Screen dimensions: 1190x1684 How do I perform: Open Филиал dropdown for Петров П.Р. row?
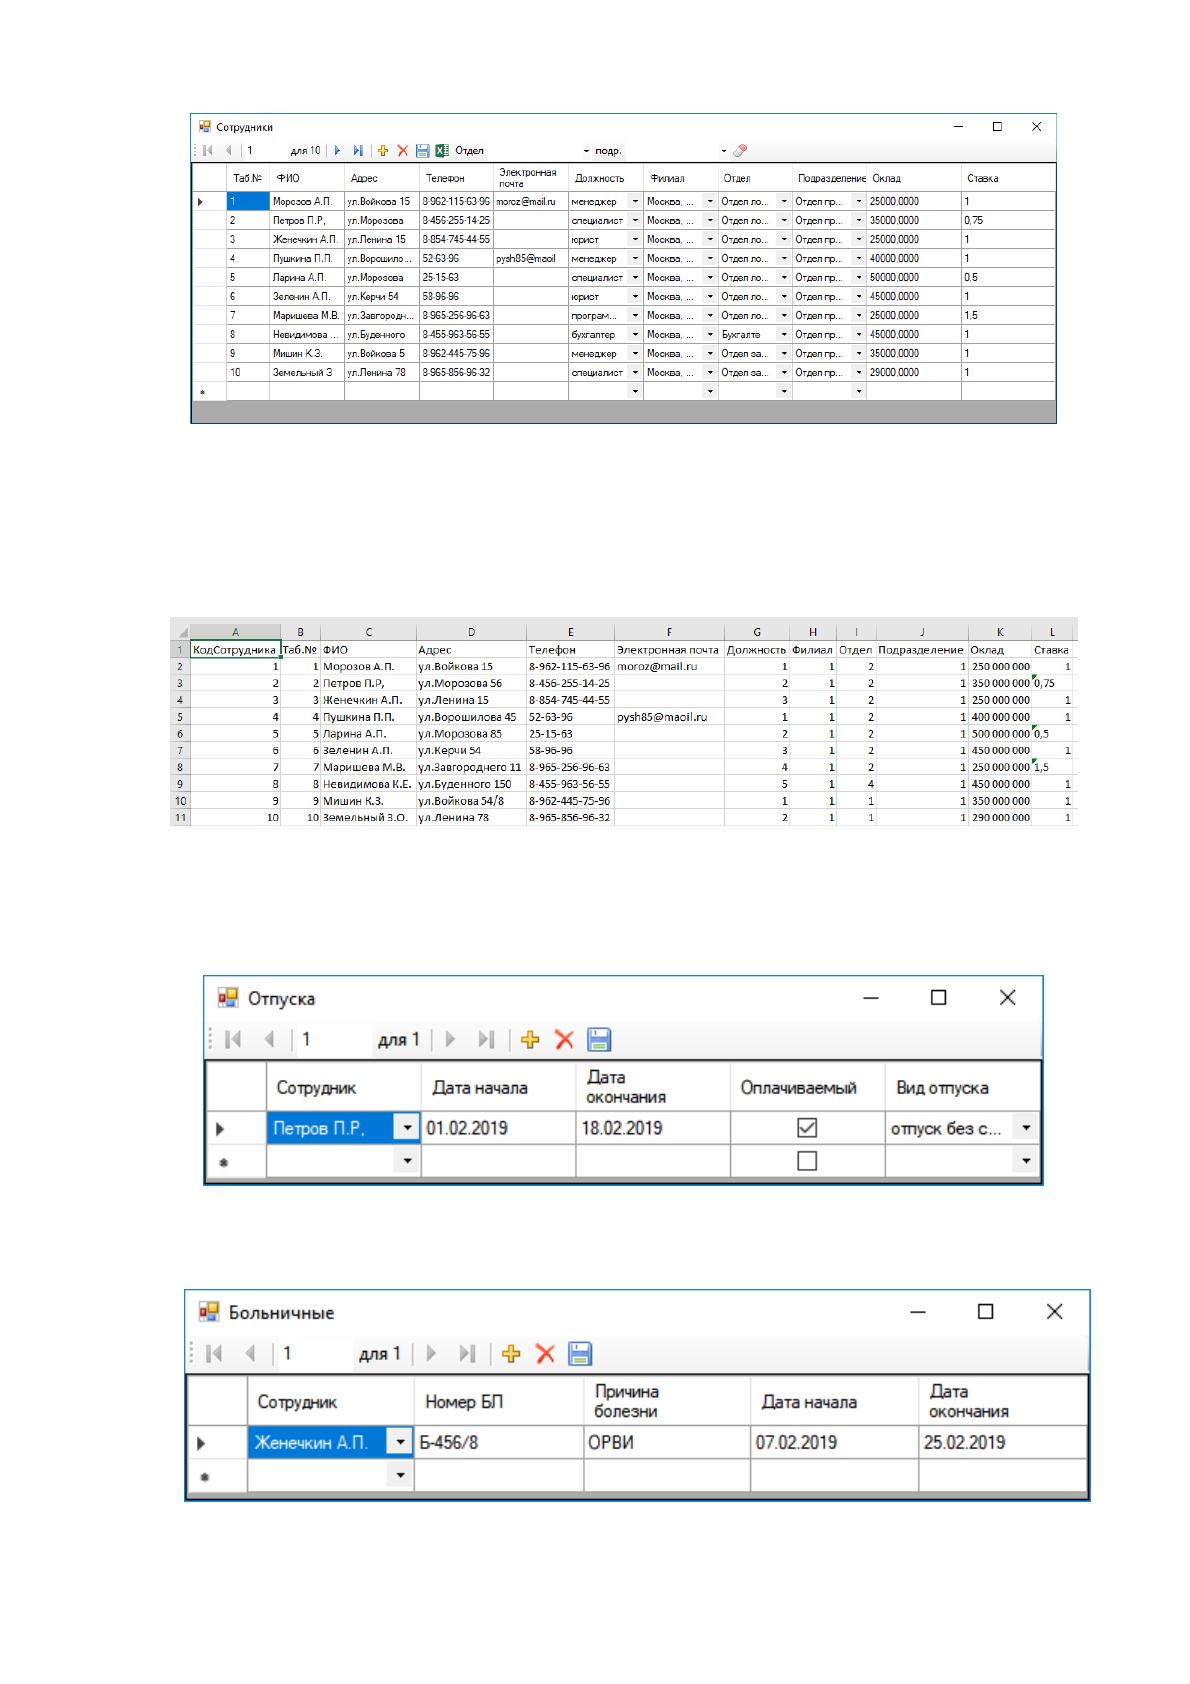click(710, 220)
